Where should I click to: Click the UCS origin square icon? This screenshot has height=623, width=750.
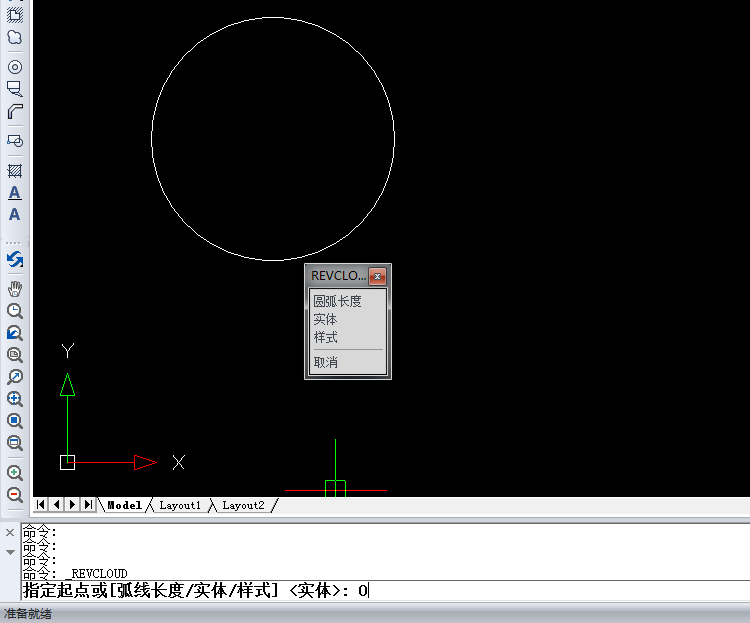coord(67,462)
